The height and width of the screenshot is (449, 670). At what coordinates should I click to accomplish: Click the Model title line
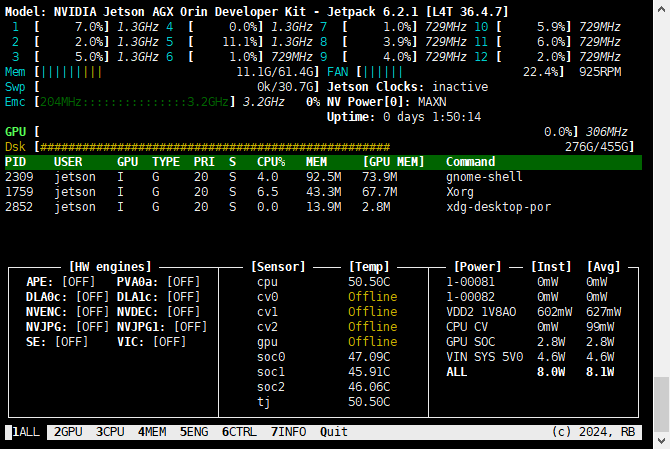click(256, 12)
